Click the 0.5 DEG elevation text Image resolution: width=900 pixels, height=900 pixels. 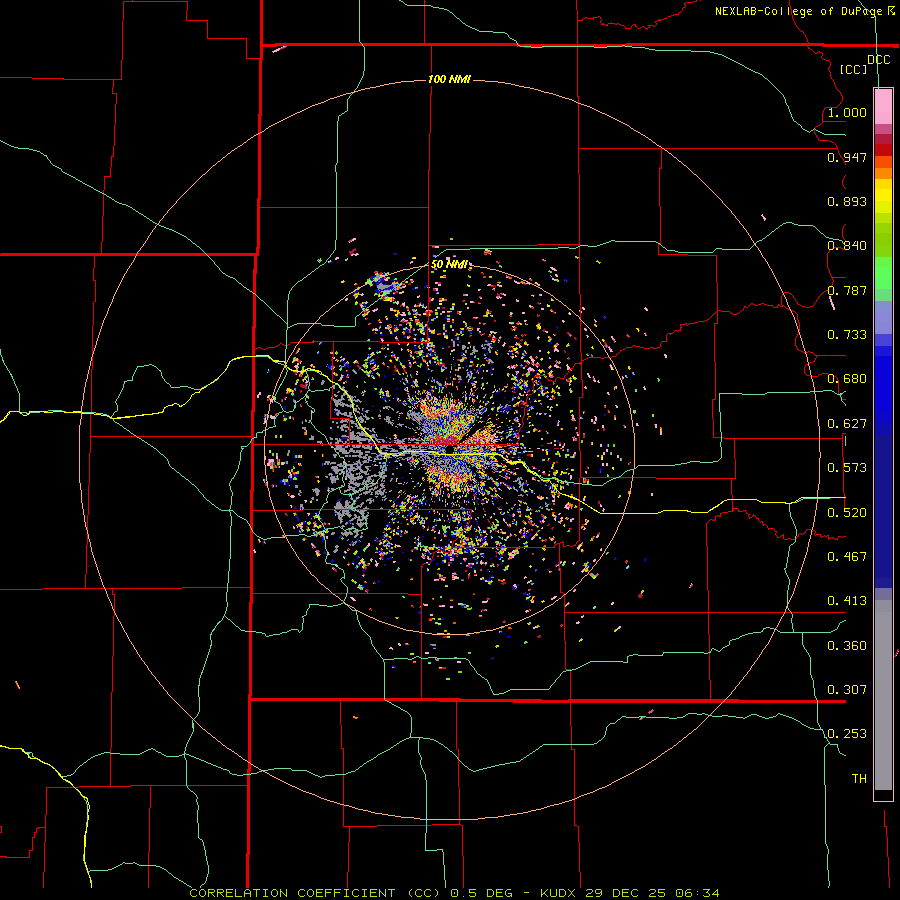[x=483, y=893]
